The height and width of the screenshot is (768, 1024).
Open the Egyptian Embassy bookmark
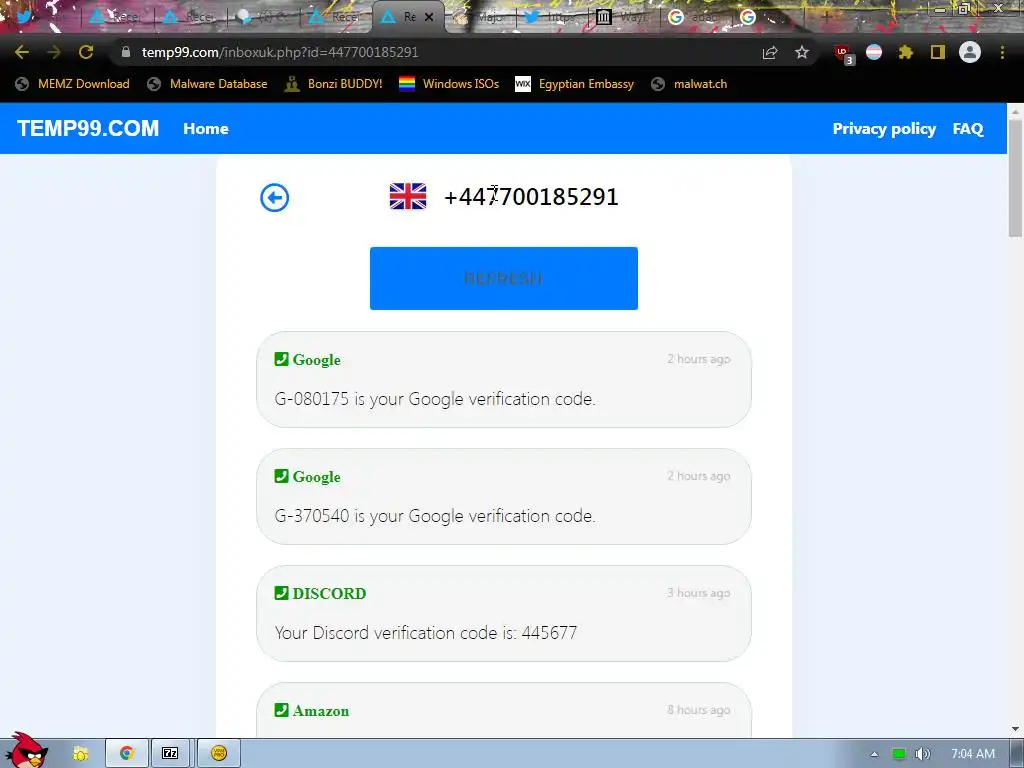coord(575,84)
